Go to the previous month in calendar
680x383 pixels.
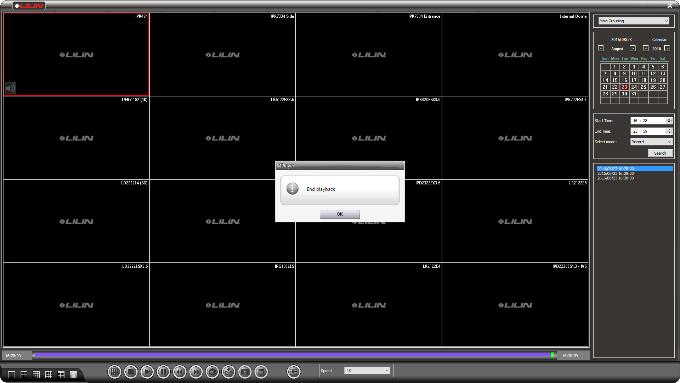coord(601,48)
